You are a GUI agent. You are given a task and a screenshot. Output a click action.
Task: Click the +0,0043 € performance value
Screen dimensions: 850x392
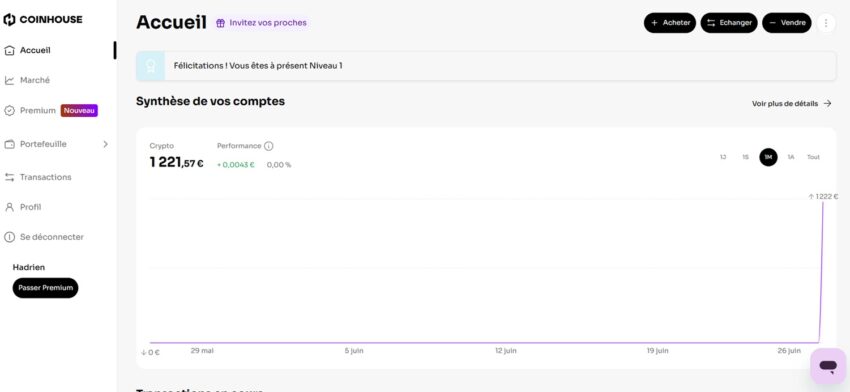pyautogui.click(x=236, y=165)
